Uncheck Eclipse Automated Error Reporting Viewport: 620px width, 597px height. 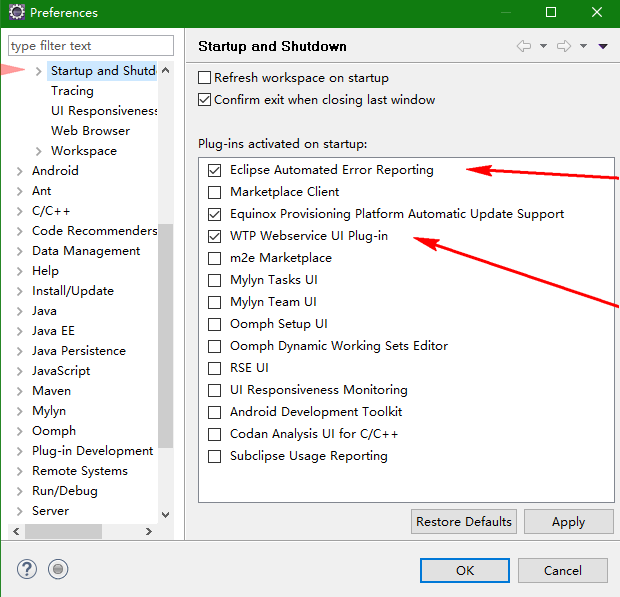click(214, 170)
